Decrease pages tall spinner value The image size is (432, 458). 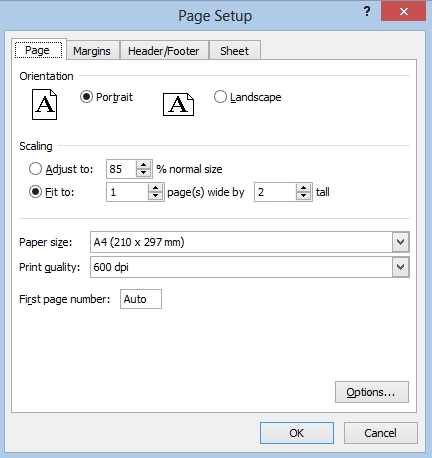pos(303,196)
